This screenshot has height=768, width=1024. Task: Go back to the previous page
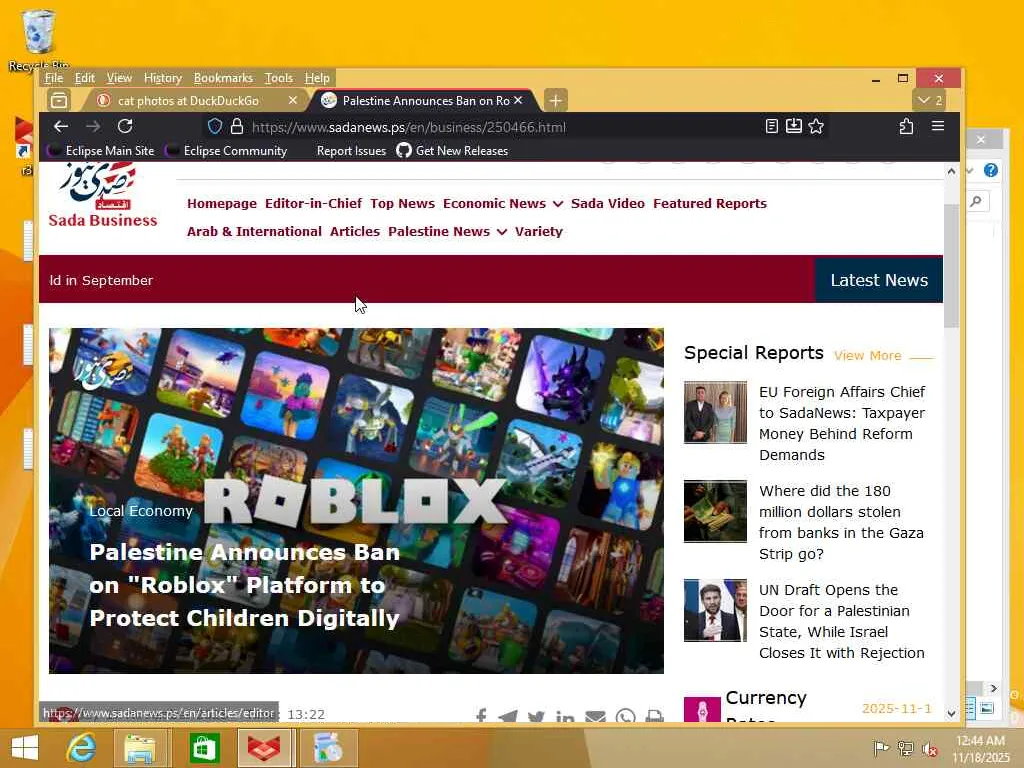pyautogui.click(x=61, y=126)
